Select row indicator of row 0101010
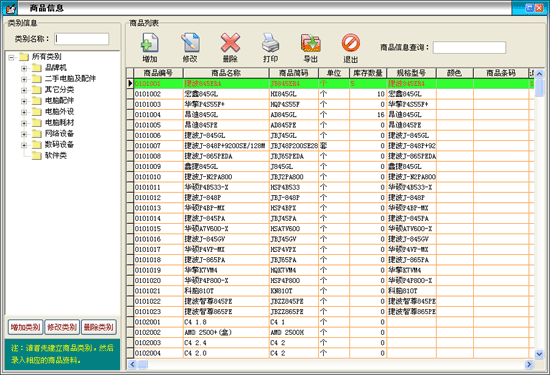This screenshot has width=550, height=375. point(130,177)
